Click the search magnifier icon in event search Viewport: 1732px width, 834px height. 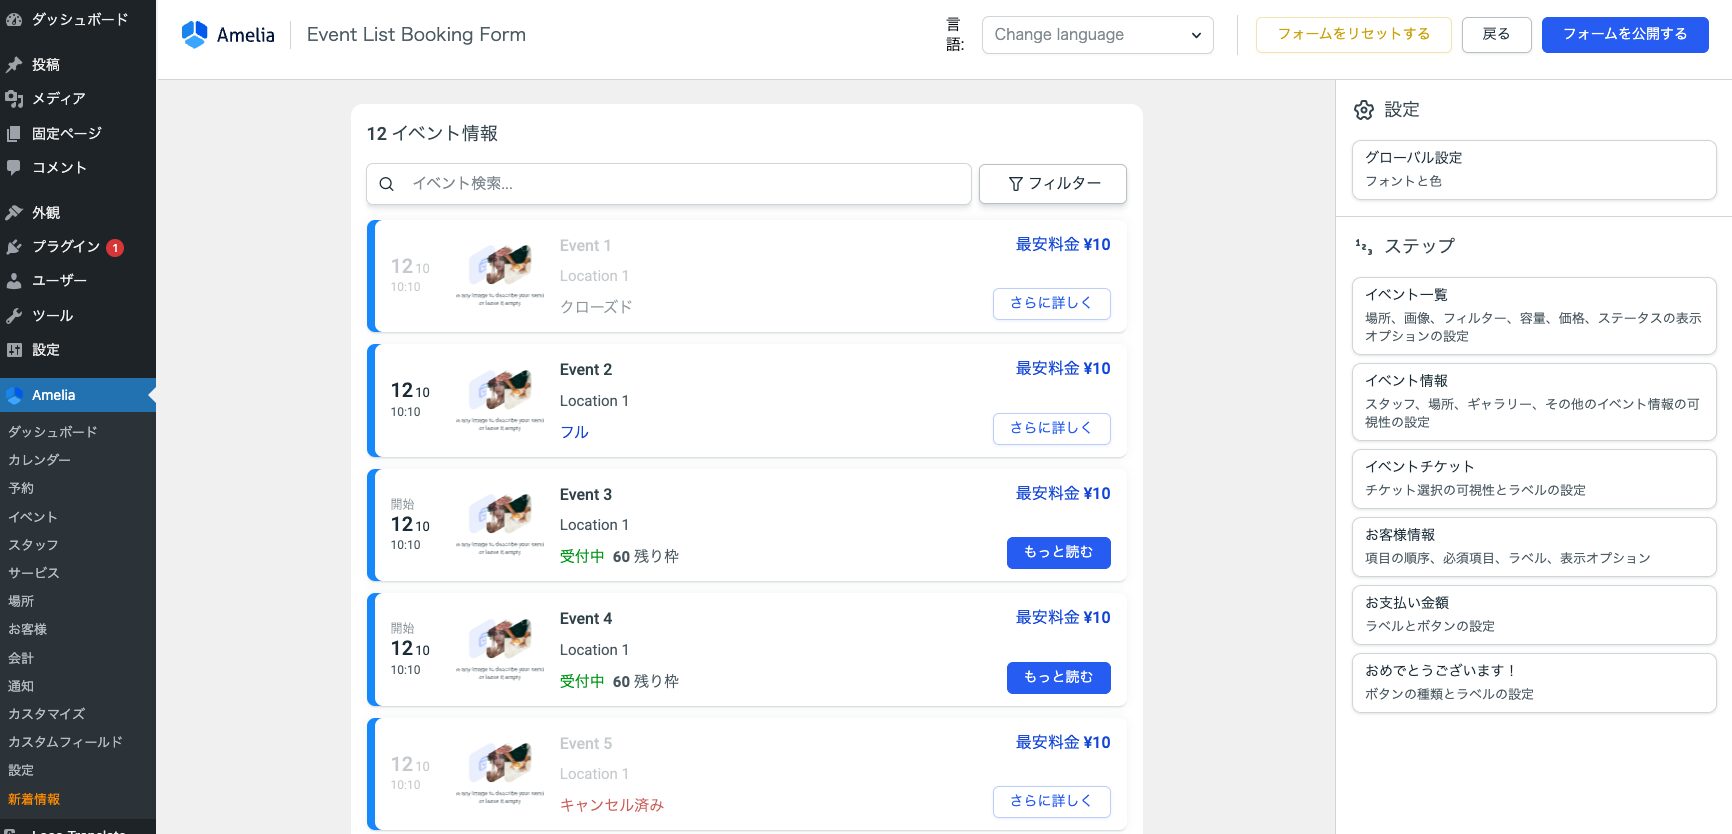tap(387, 184)
